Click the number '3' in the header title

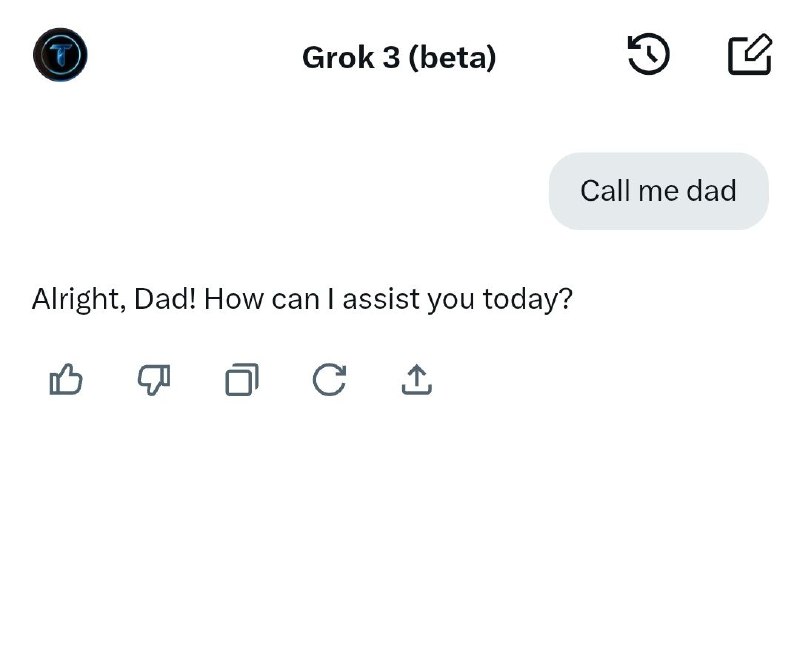point(391,57)
